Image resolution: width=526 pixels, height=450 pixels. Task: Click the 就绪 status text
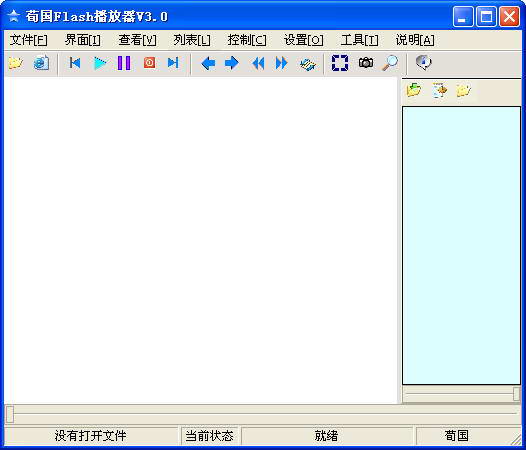pos(326,436)
